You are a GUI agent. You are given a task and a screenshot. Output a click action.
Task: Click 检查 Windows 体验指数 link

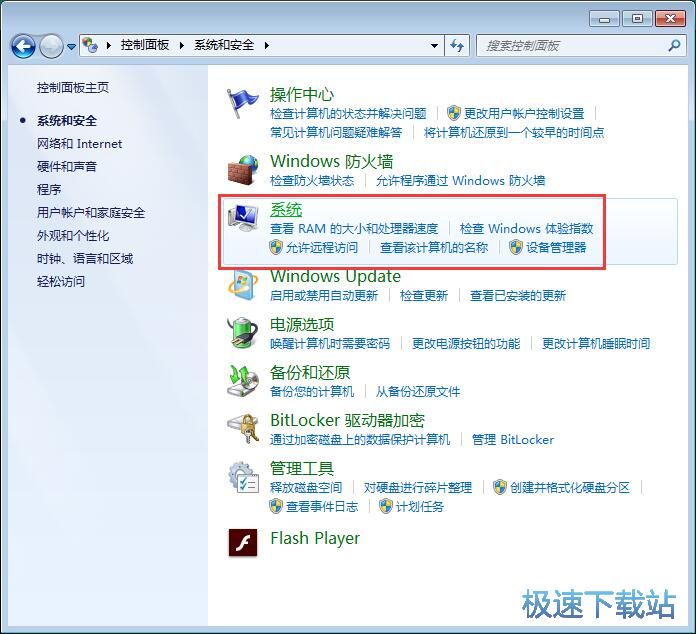tap(526, 228)
